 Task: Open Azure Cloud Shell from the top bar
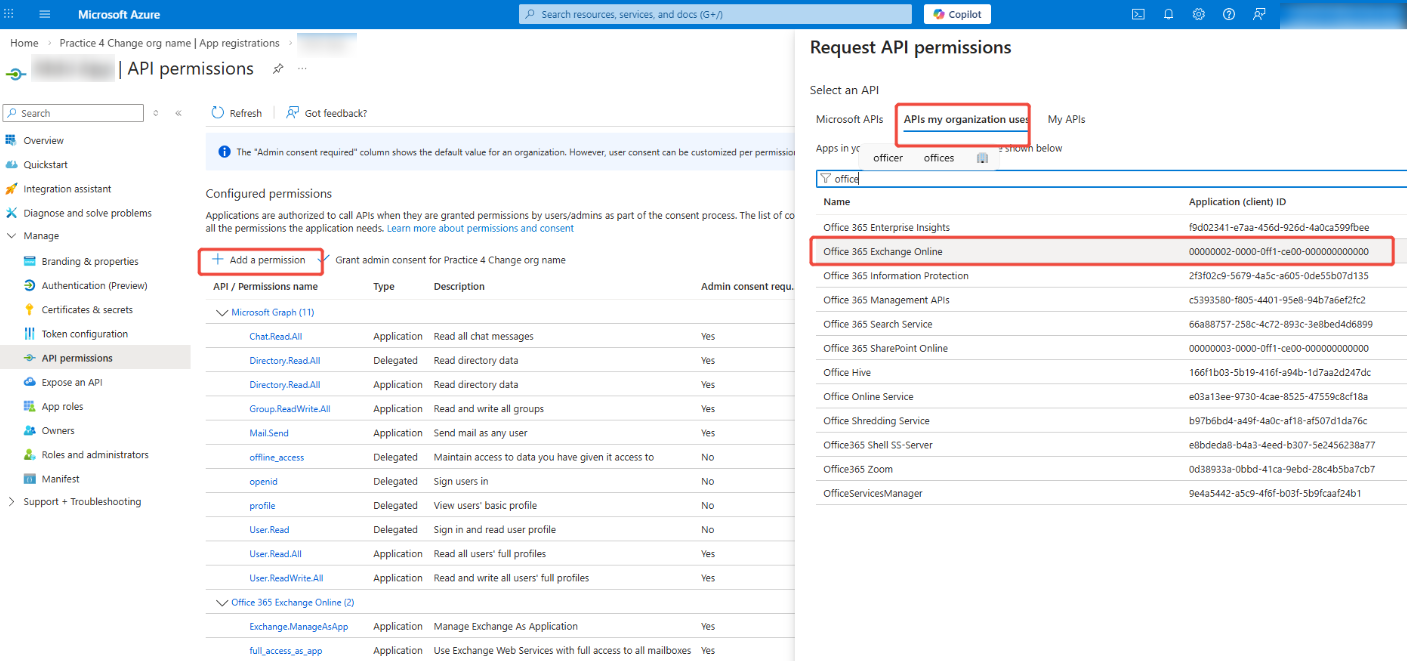click(1138, 14)
